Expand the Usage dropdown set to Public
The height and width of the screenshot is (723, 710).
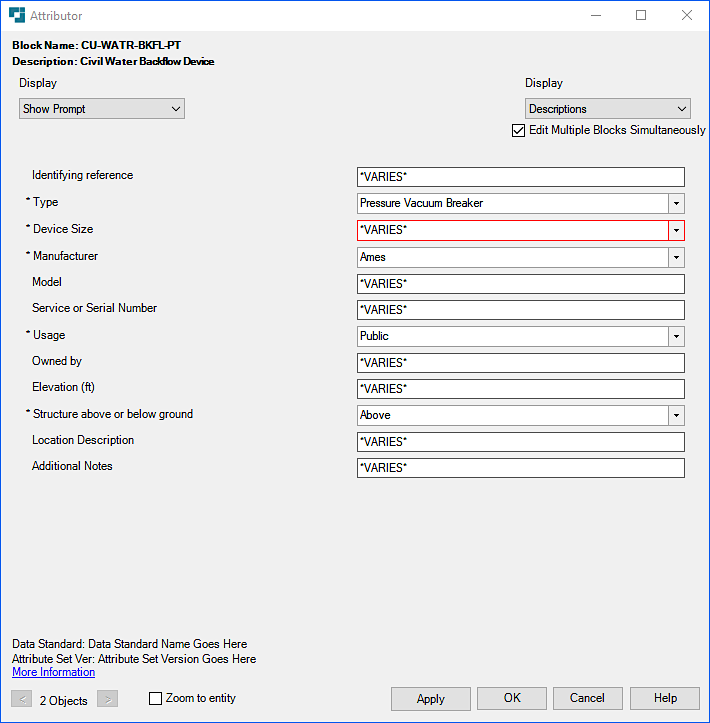(x=676, y=337)
